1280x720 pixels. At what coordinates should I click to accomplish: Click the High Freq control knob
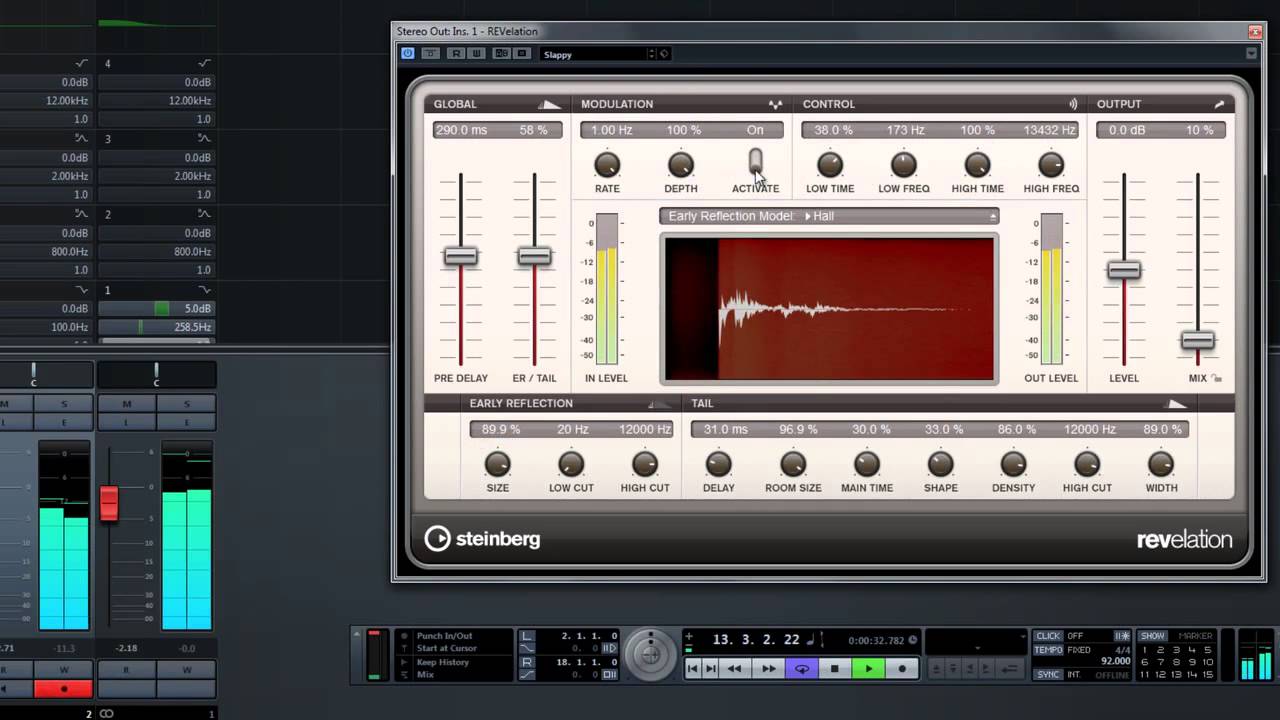tap(1051, 165)
